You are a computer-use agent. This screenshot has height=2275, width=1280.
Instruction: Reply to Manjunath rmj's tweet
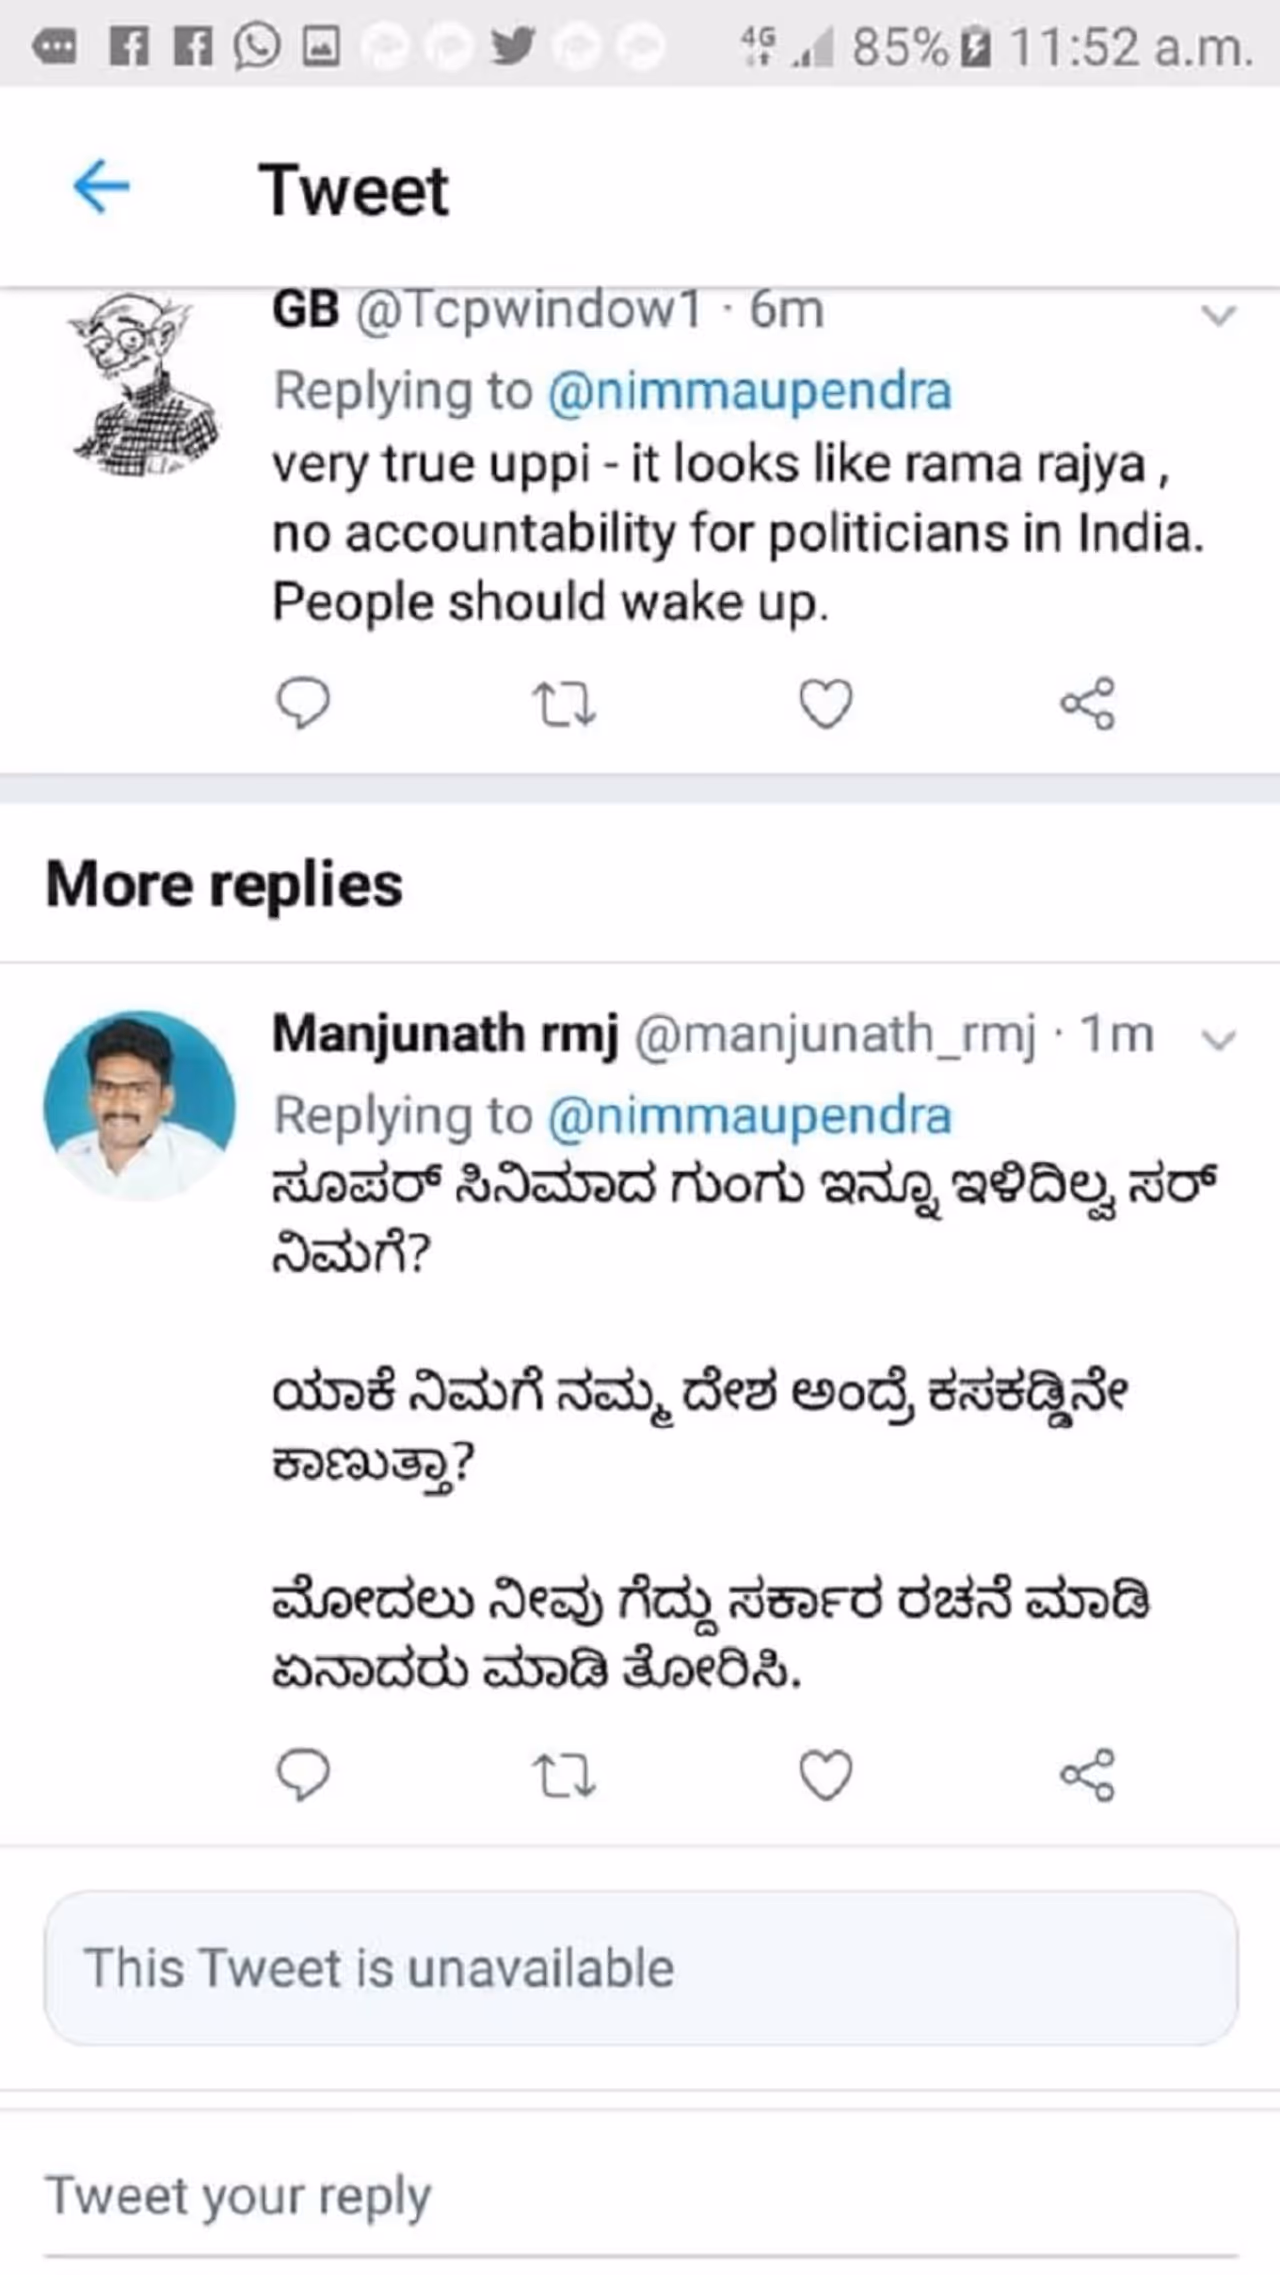click(302, 1775)
